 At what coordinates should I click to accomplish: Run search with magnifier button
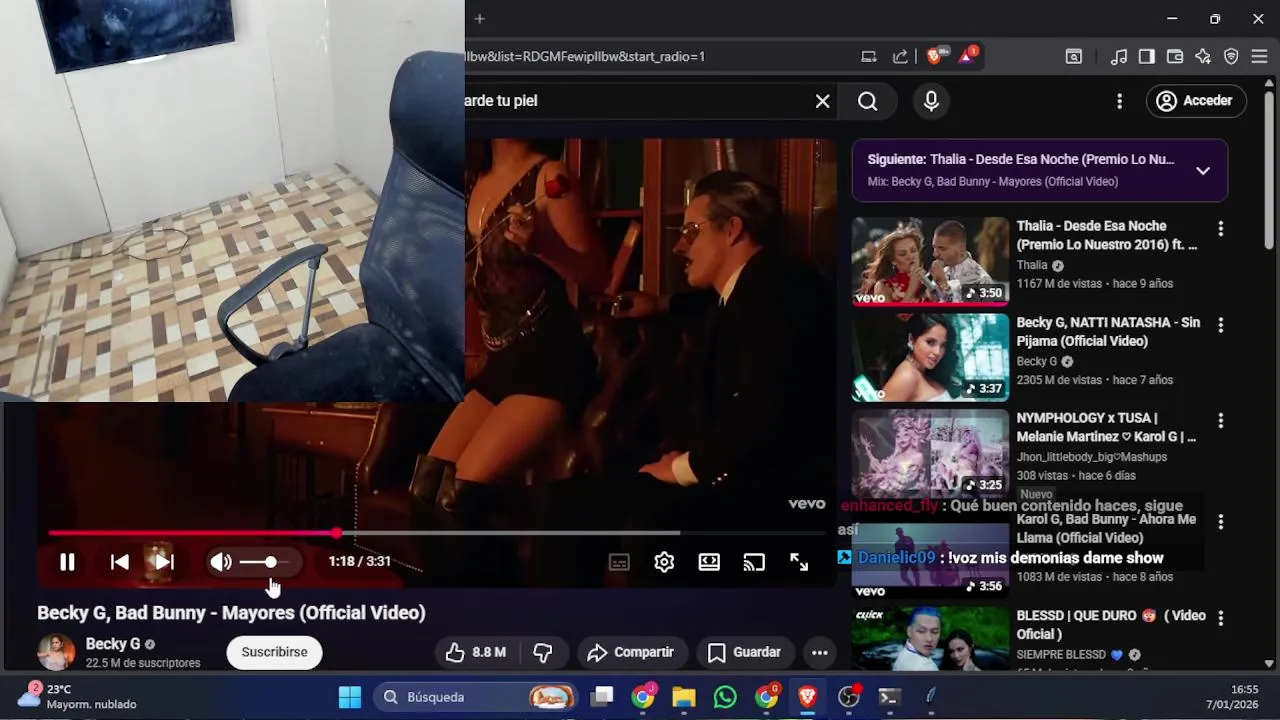867,101
